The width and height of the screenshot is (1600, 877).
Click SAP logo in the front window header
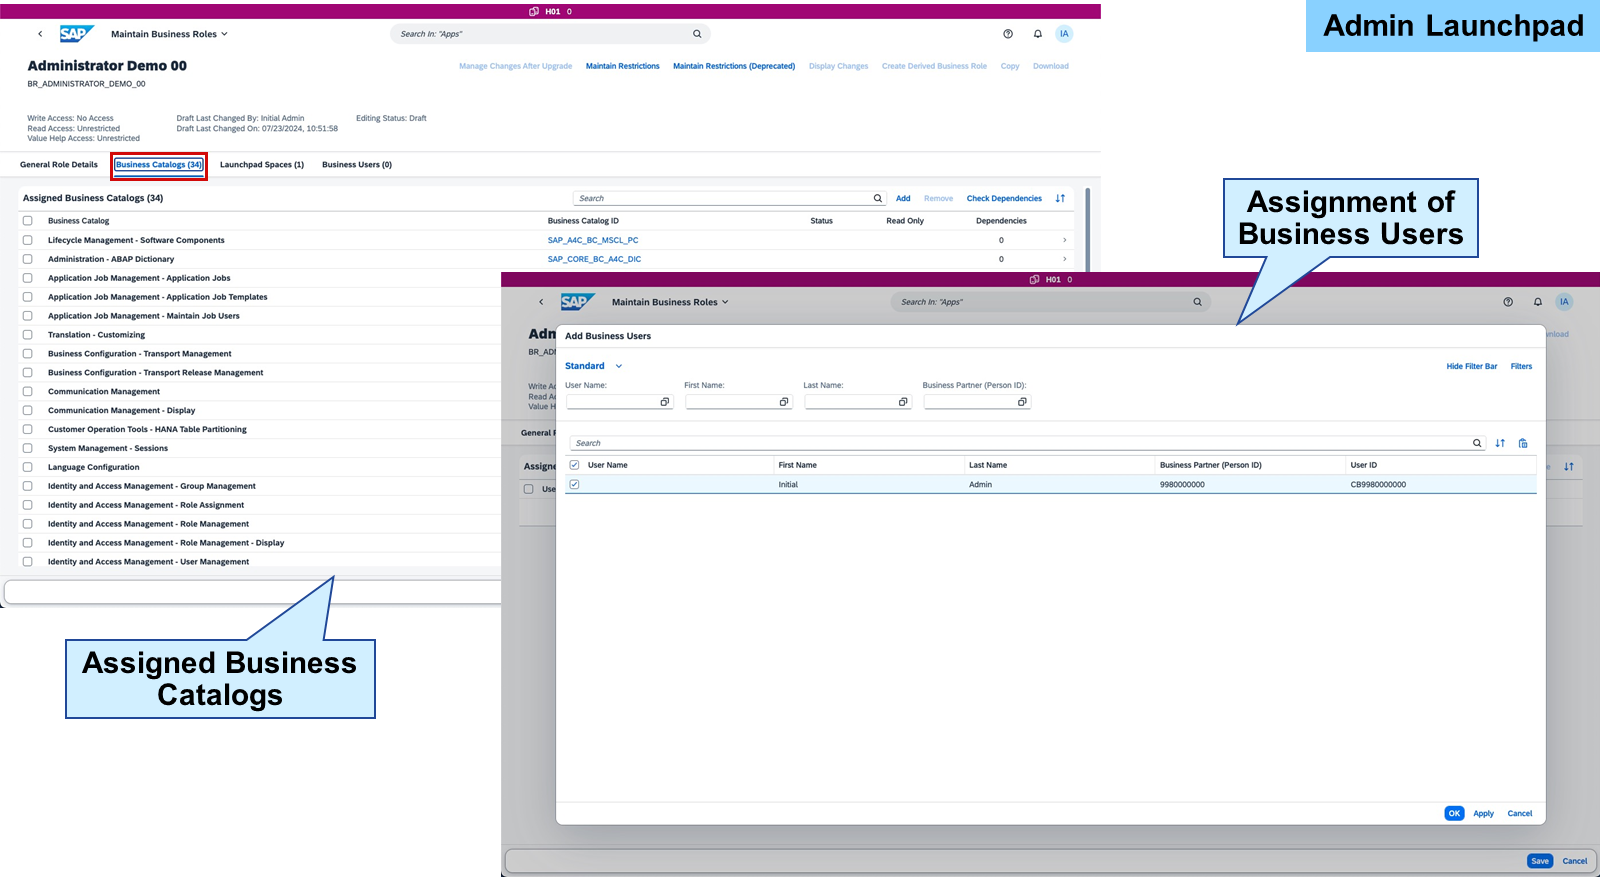pyautogui.click(x=577, y=302)
